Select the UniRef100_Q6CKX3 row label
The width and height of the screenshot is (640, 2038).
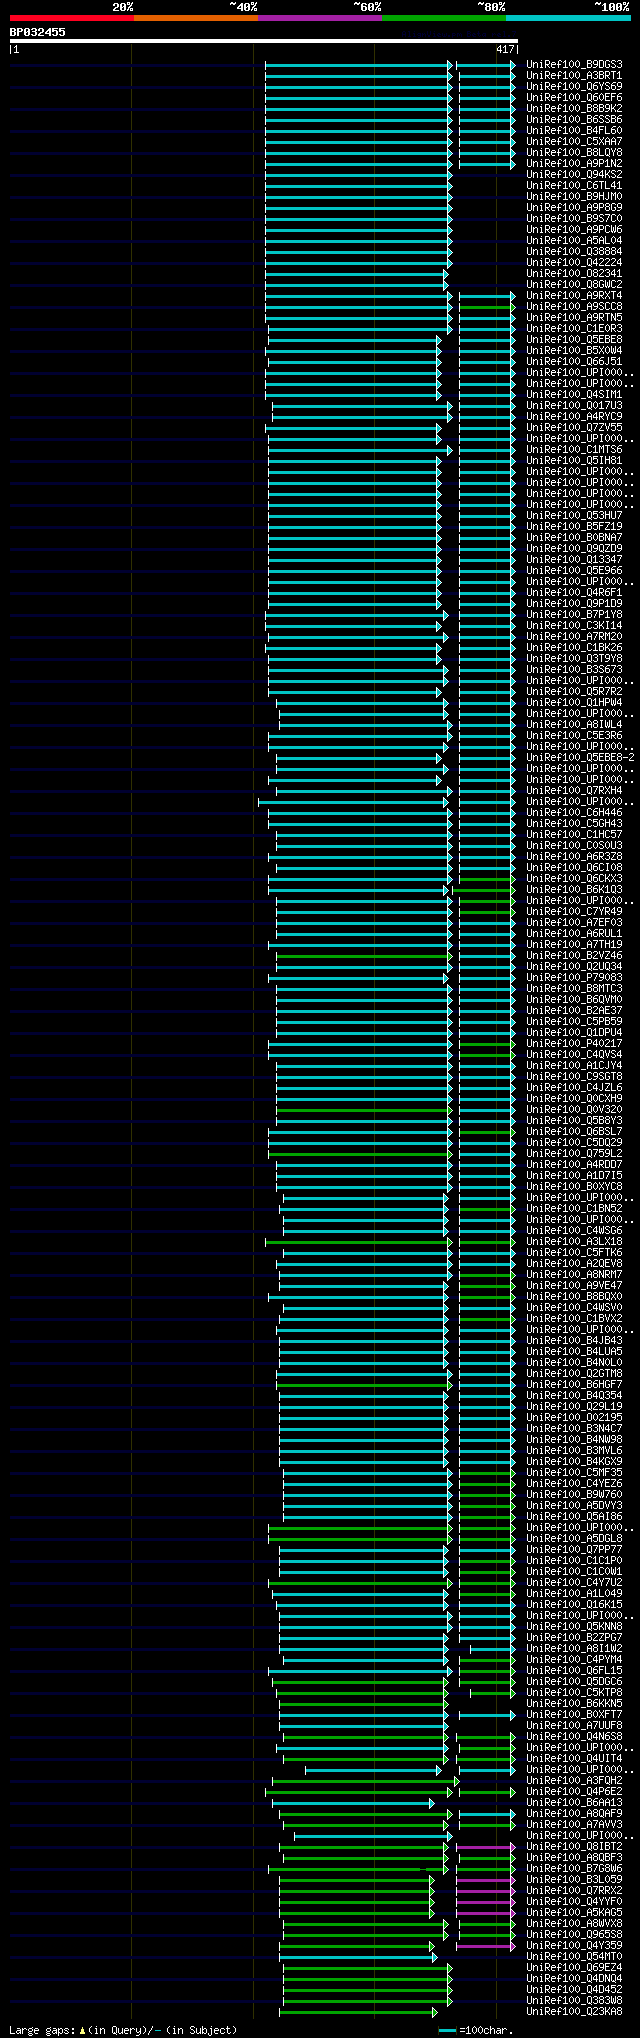(x=574, y=878)
